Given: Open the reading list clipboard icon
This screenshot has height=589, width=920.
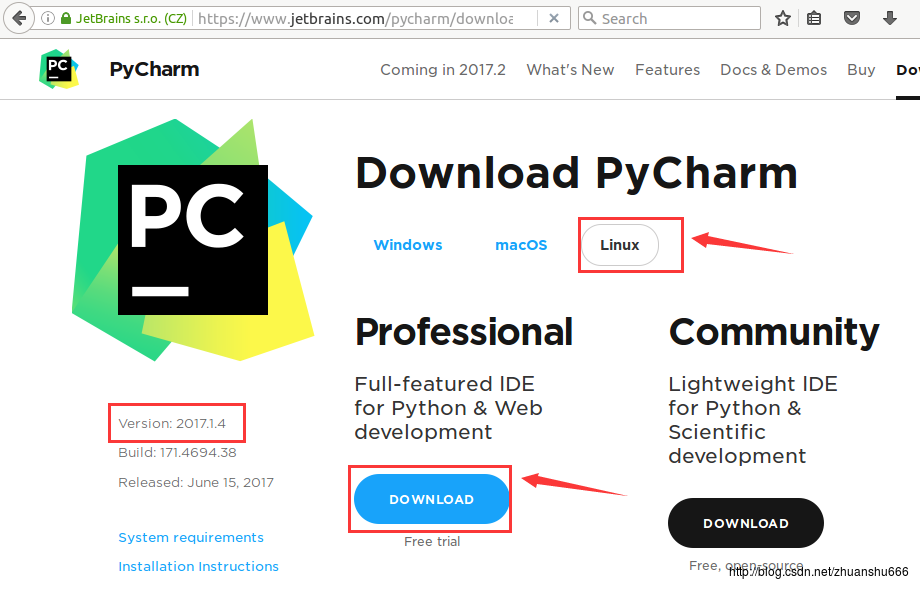Looking at the screenshot, I should pyautogui.click(x=815, y=17).
